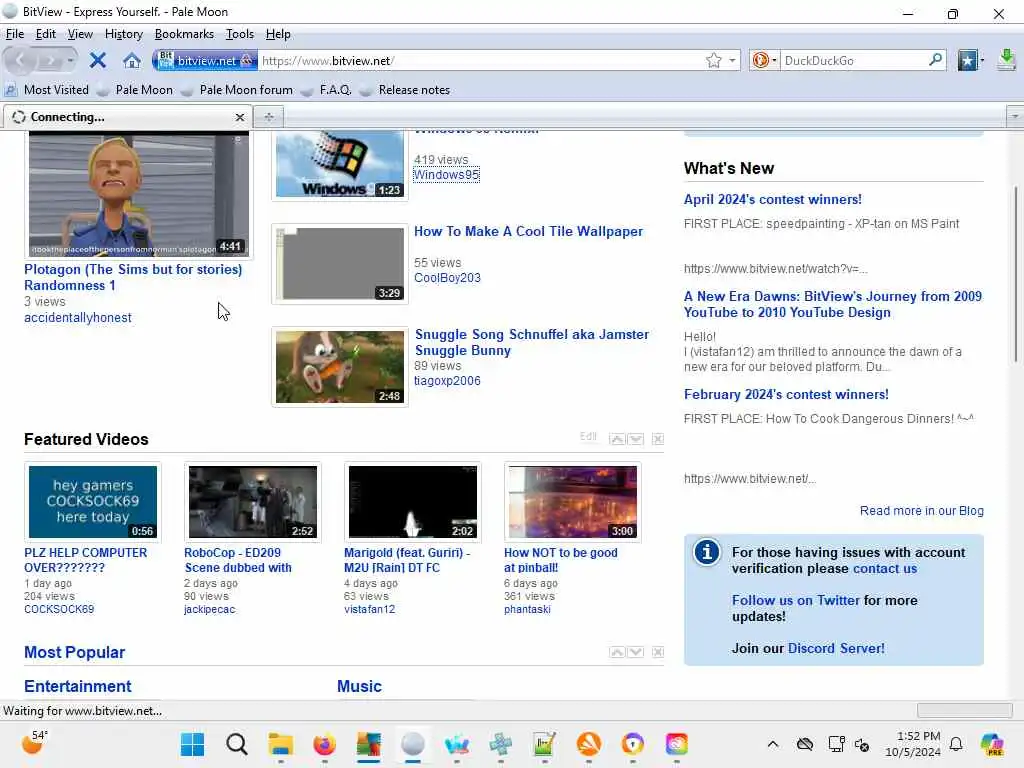
Task: Open the Bookmarks menu
Action: (x=184, y=34)
